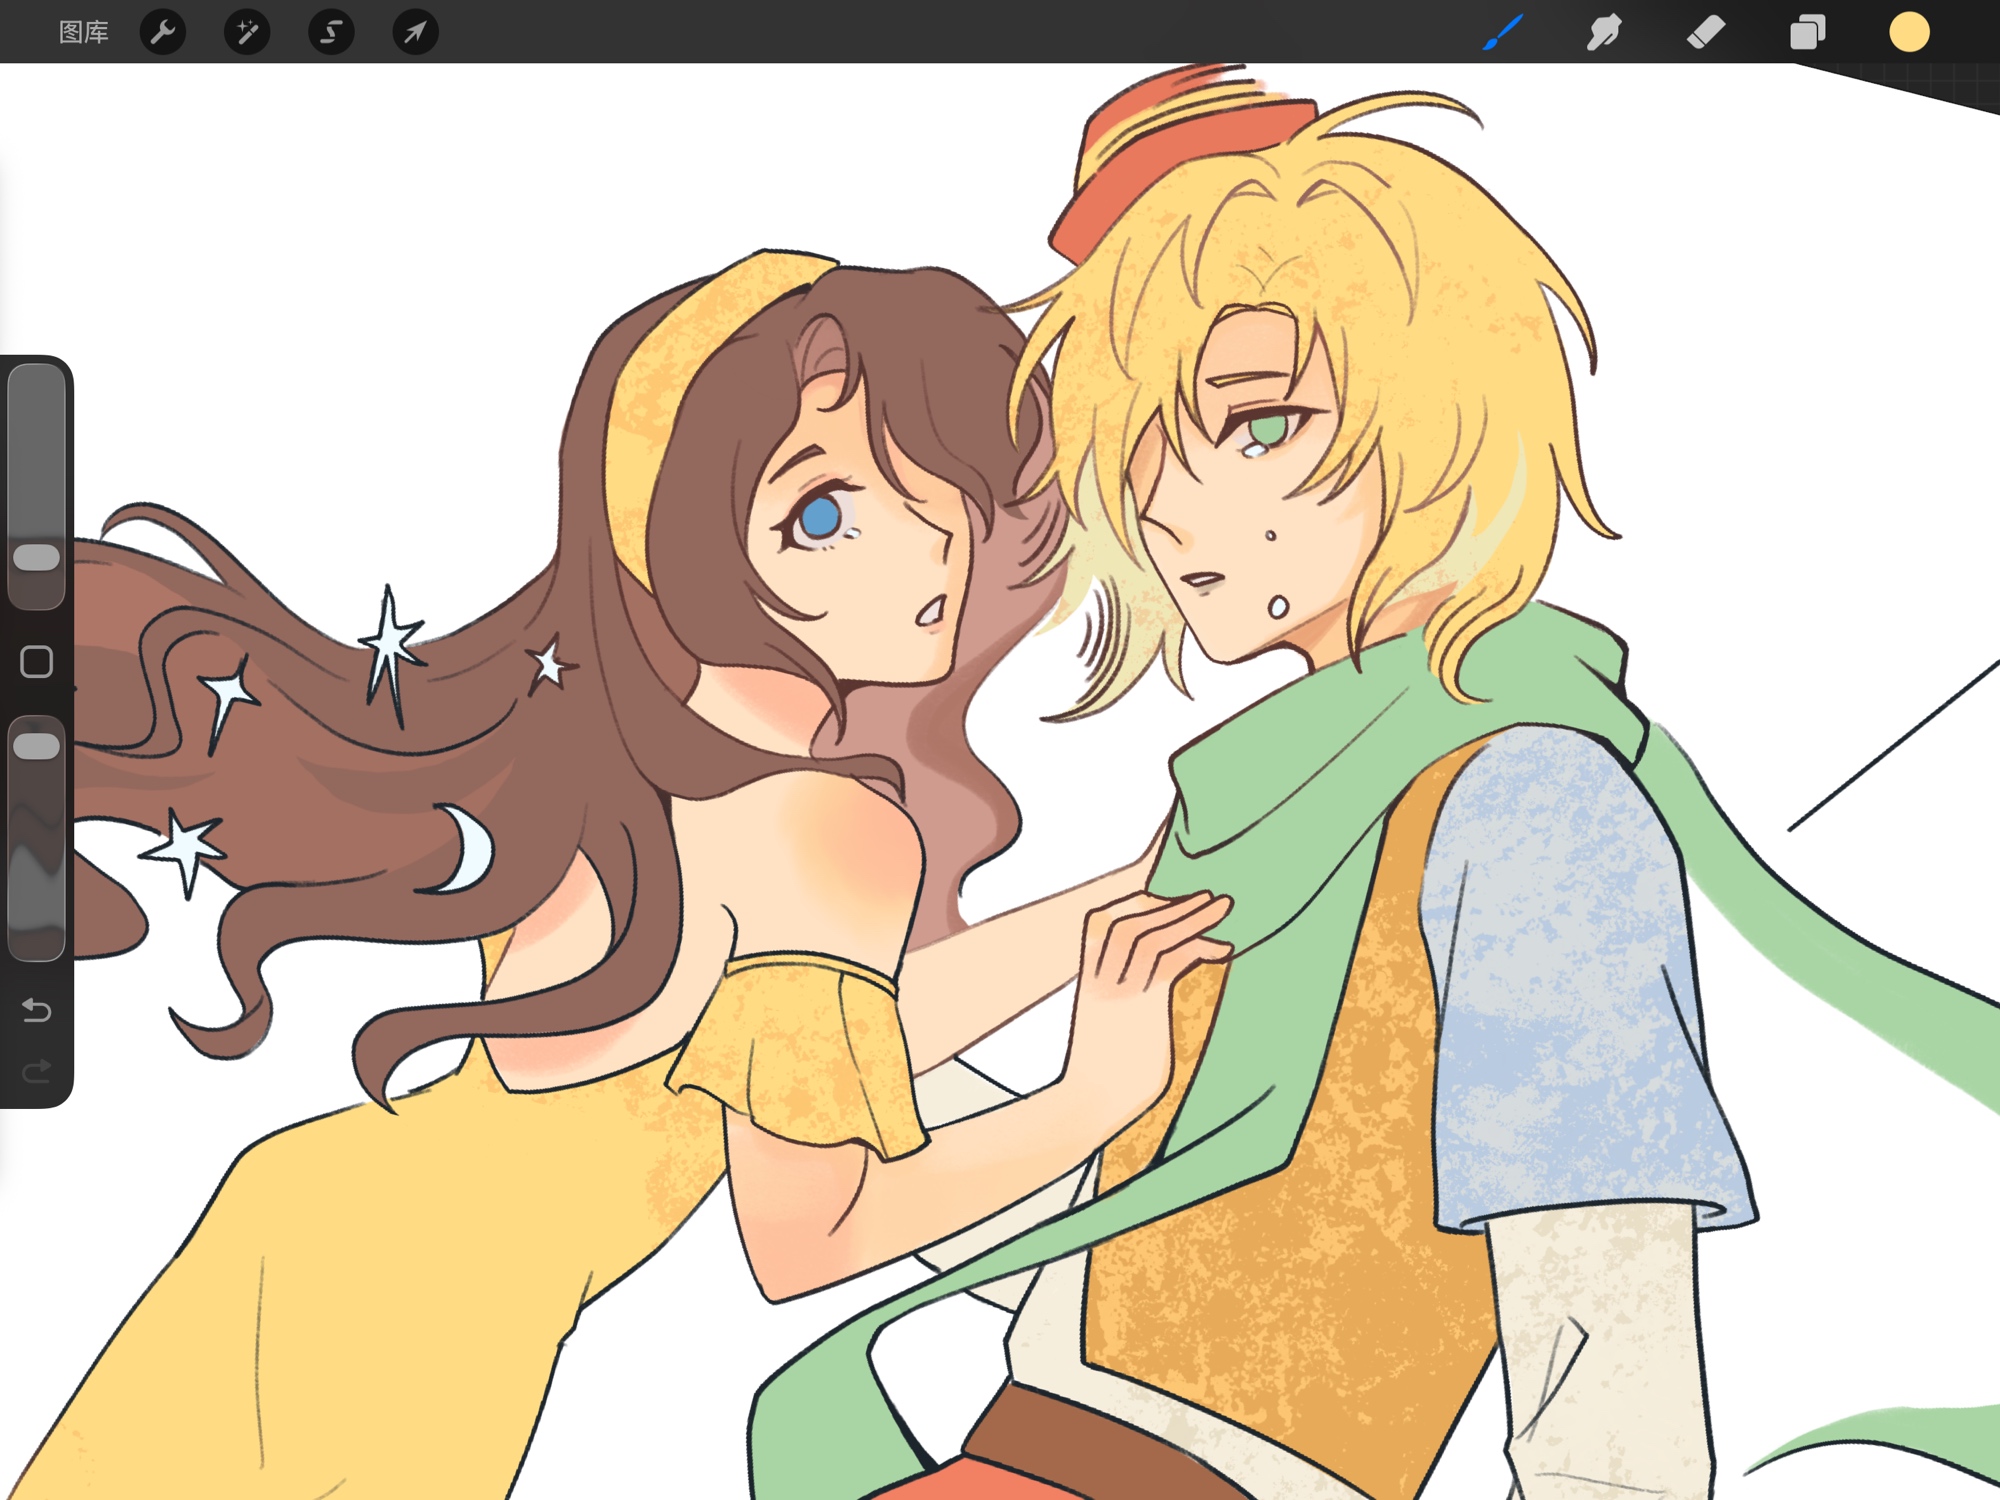Screen dimensions: 2000x1500
Task: Open the 图库 gallery
Action: click(x=83, y=32)
